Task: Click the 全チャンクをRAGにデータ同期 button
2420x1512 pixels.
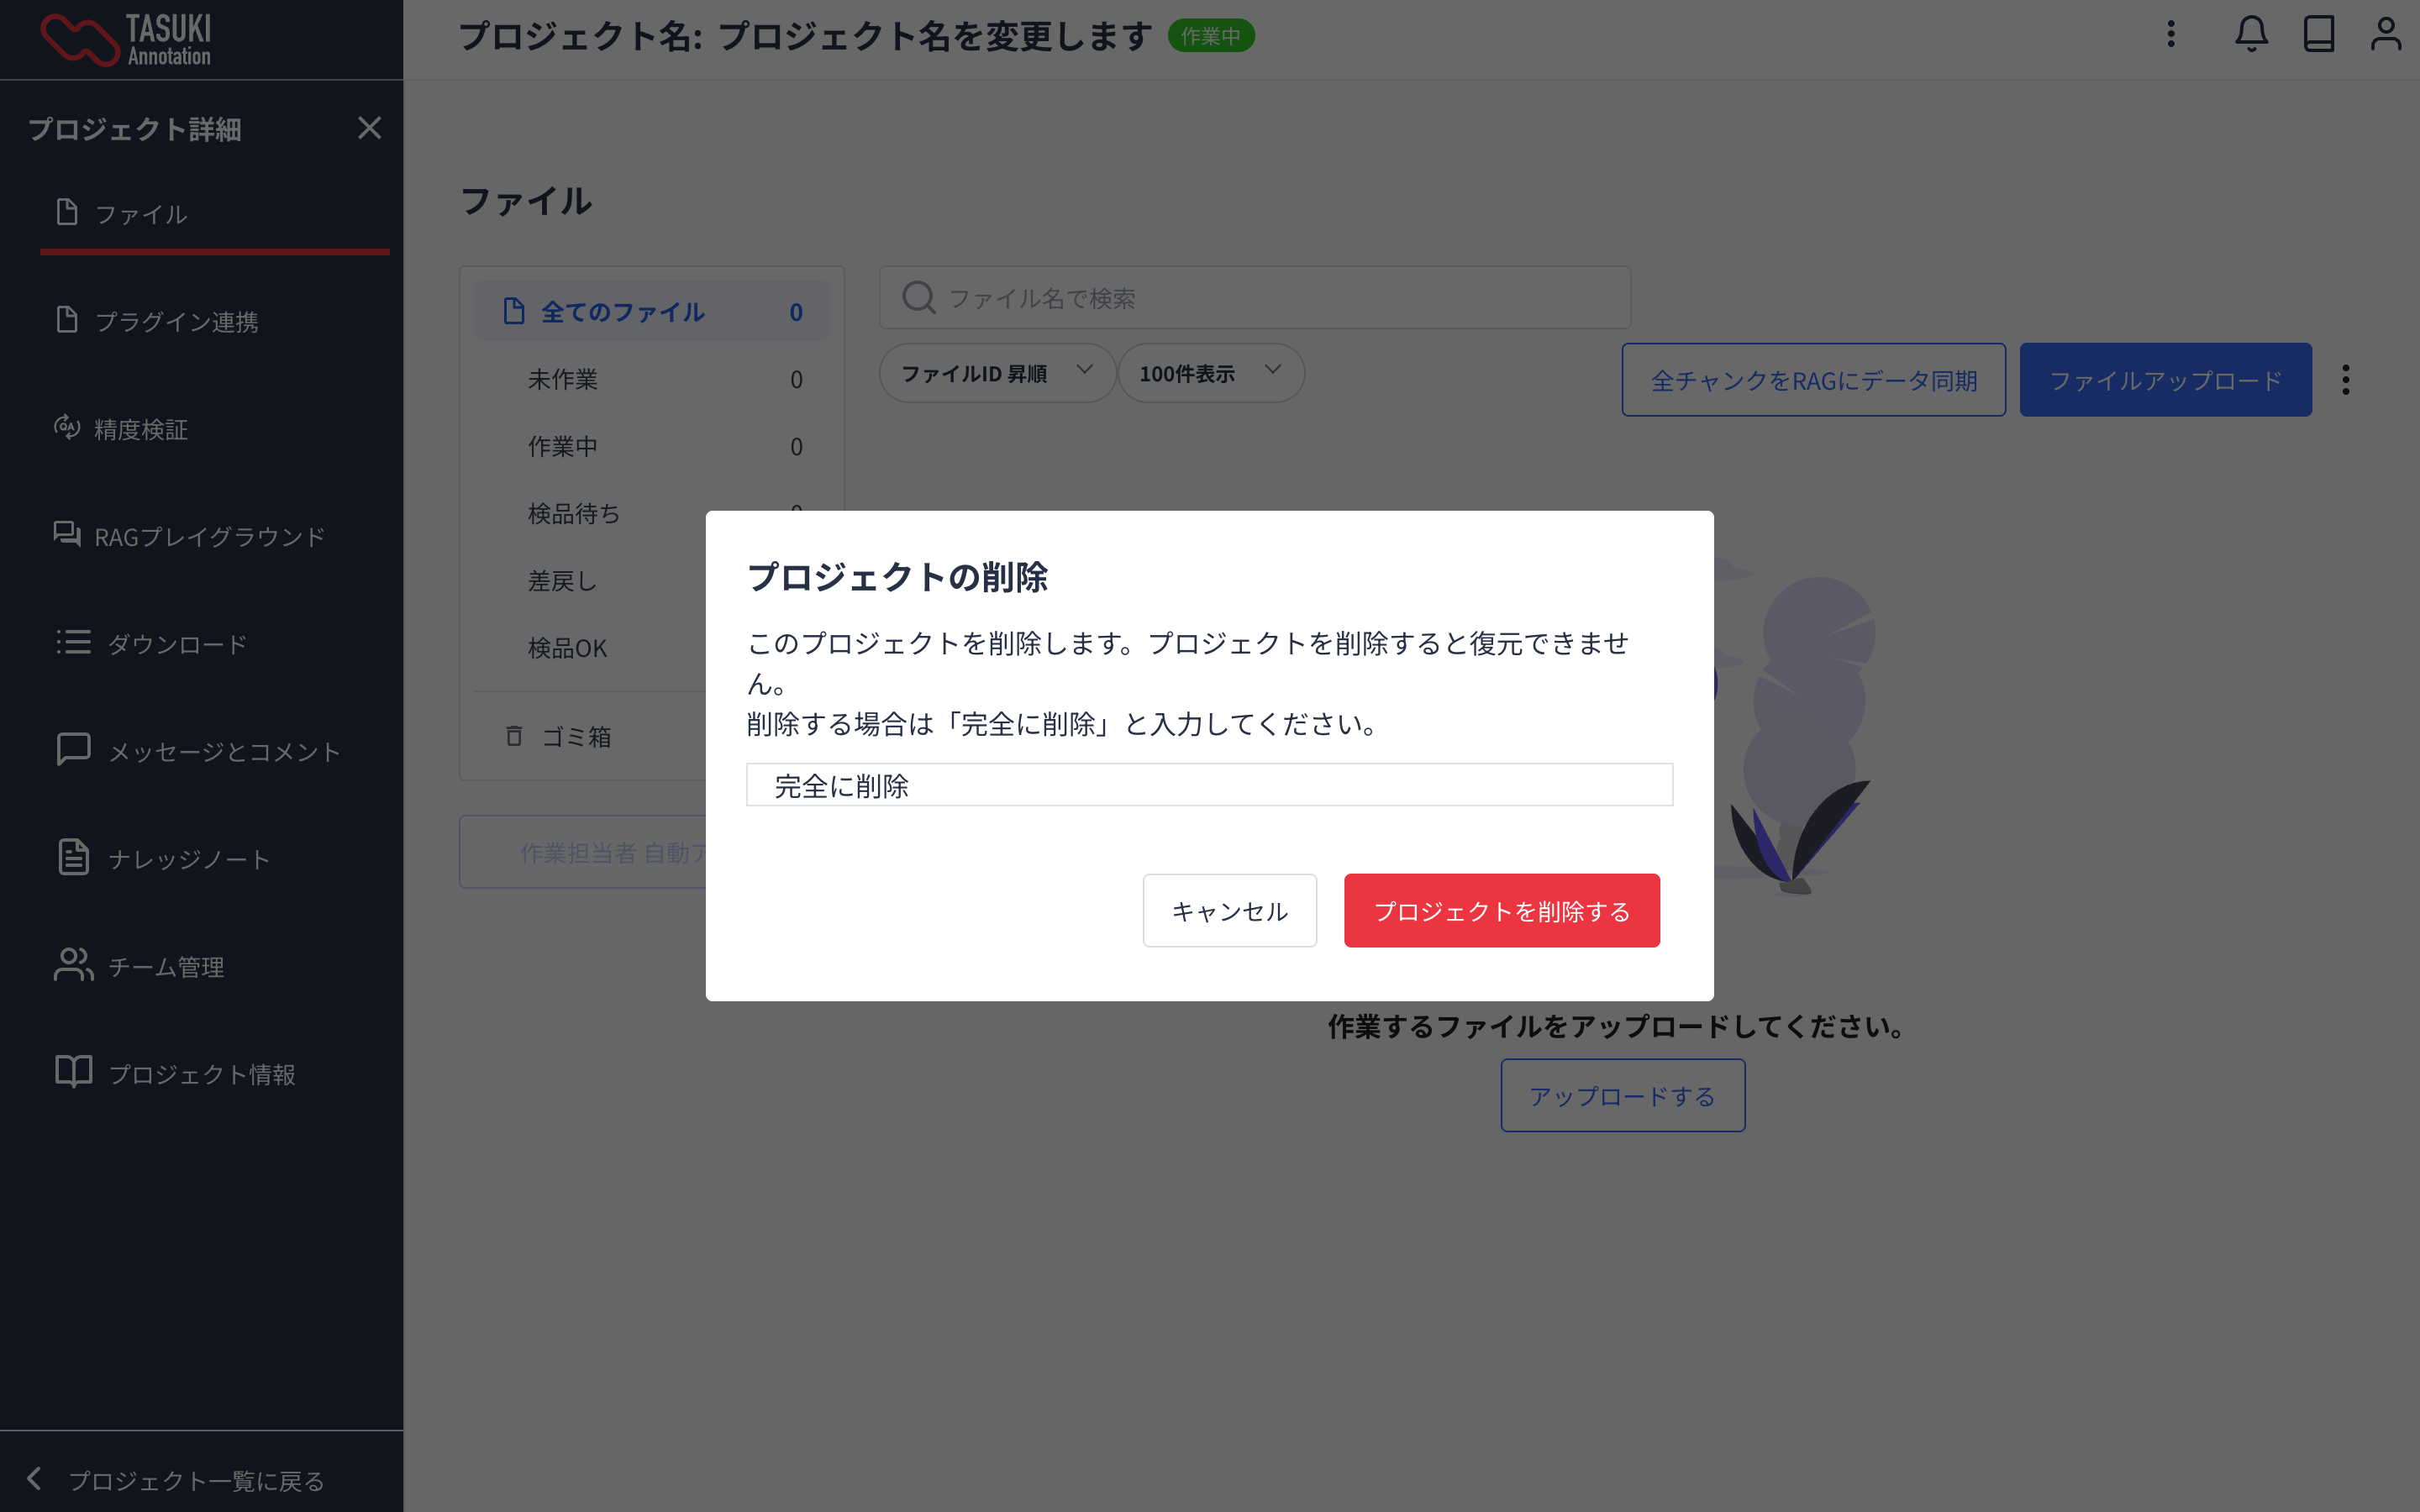Action: coord(1813,380)
